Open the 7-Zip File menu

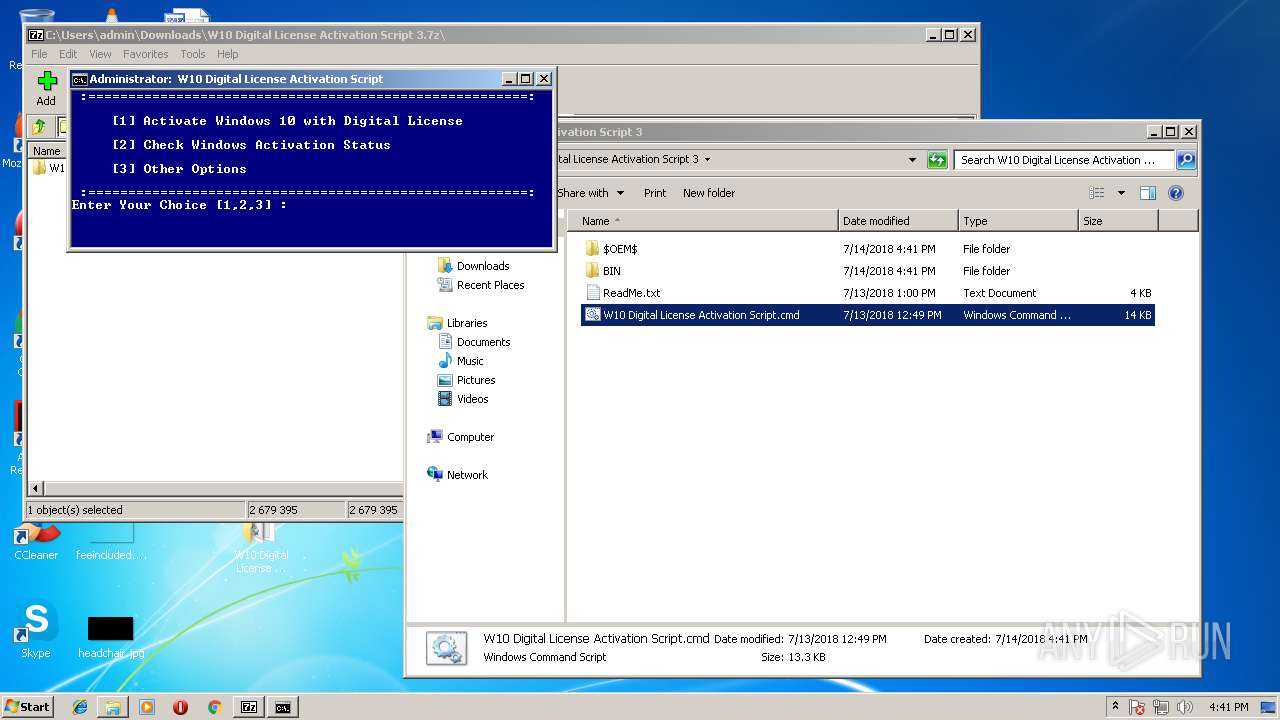39,54
